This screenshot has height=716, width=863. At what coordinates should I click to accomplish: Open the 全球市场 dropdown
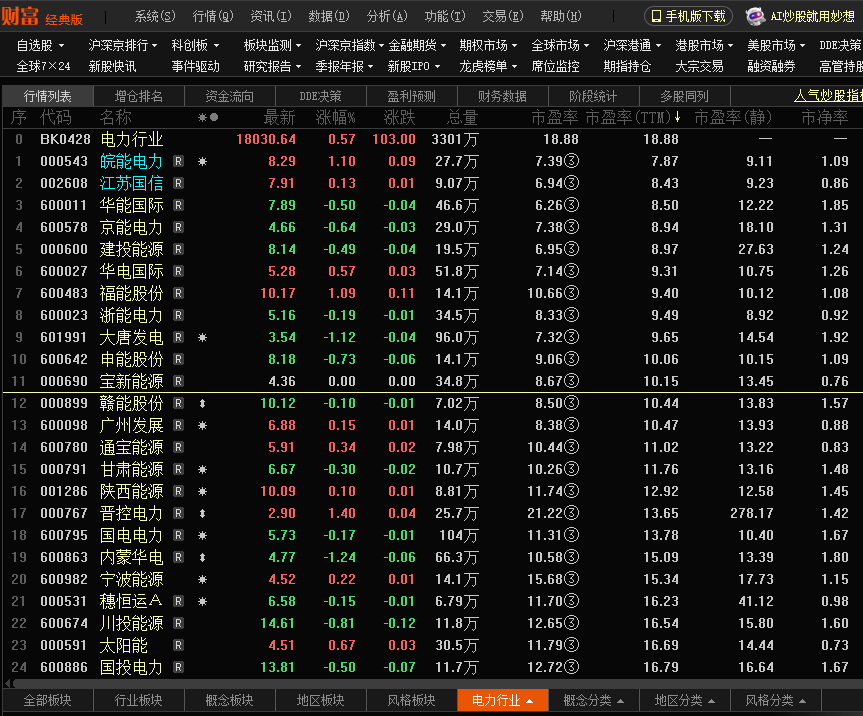(560, 45)
